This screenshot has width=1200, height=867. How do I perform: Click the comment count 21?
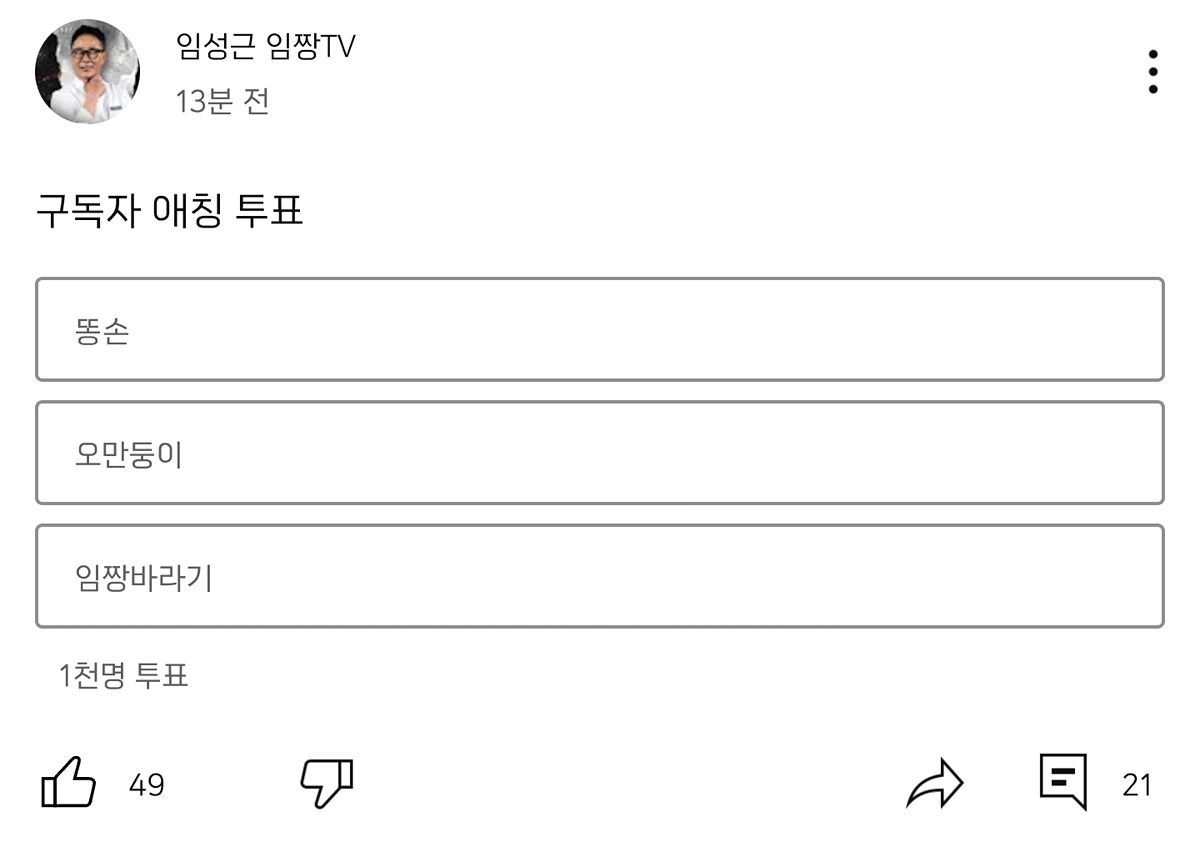tap(1137, 785)
